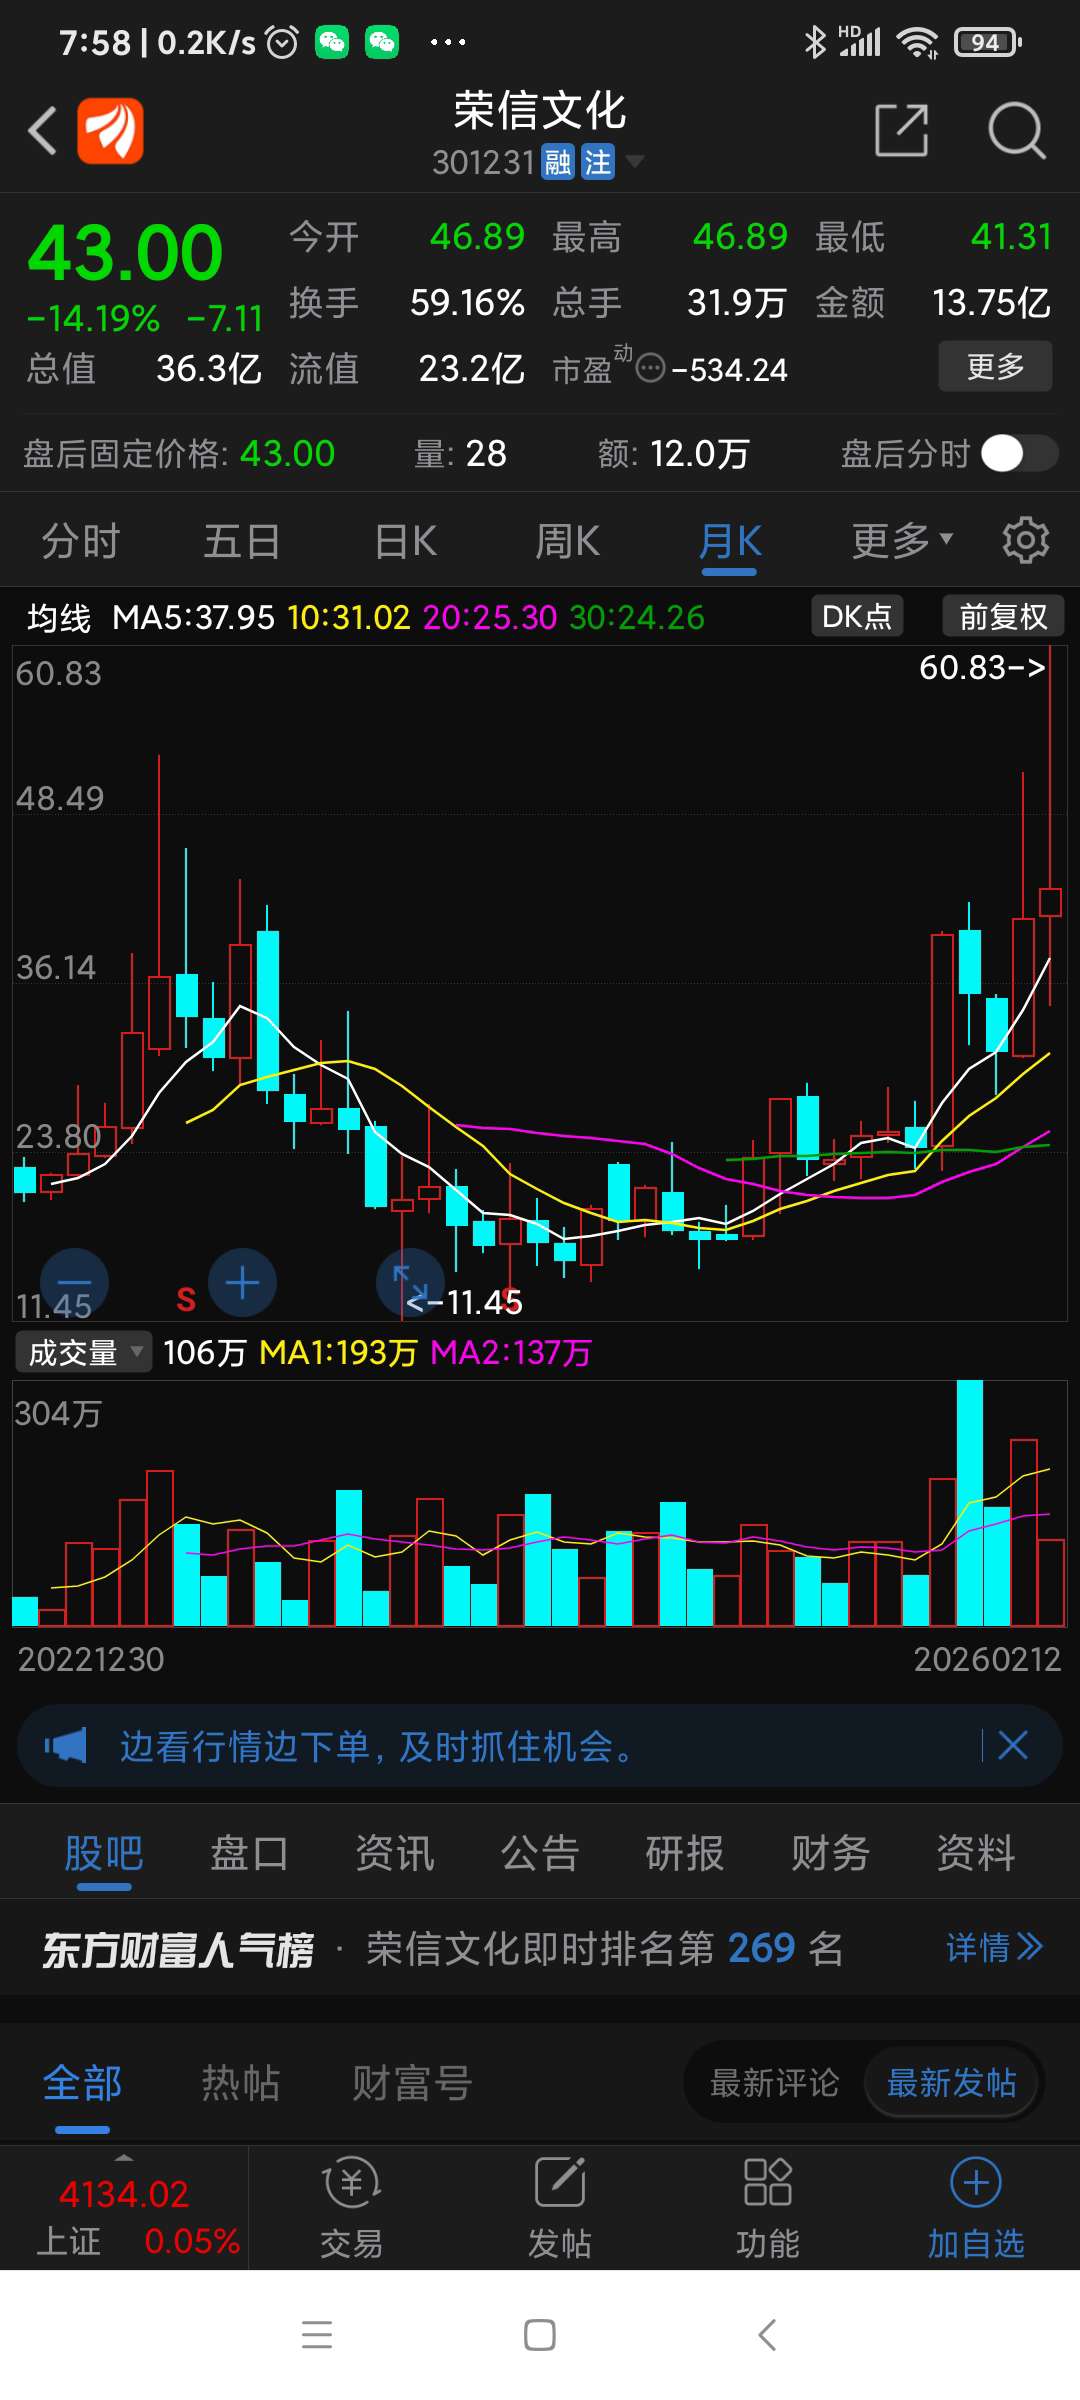Tap 东方财富人气榜 ranking title
The image size is (1080, 2400).
[x=178, y=1949]
